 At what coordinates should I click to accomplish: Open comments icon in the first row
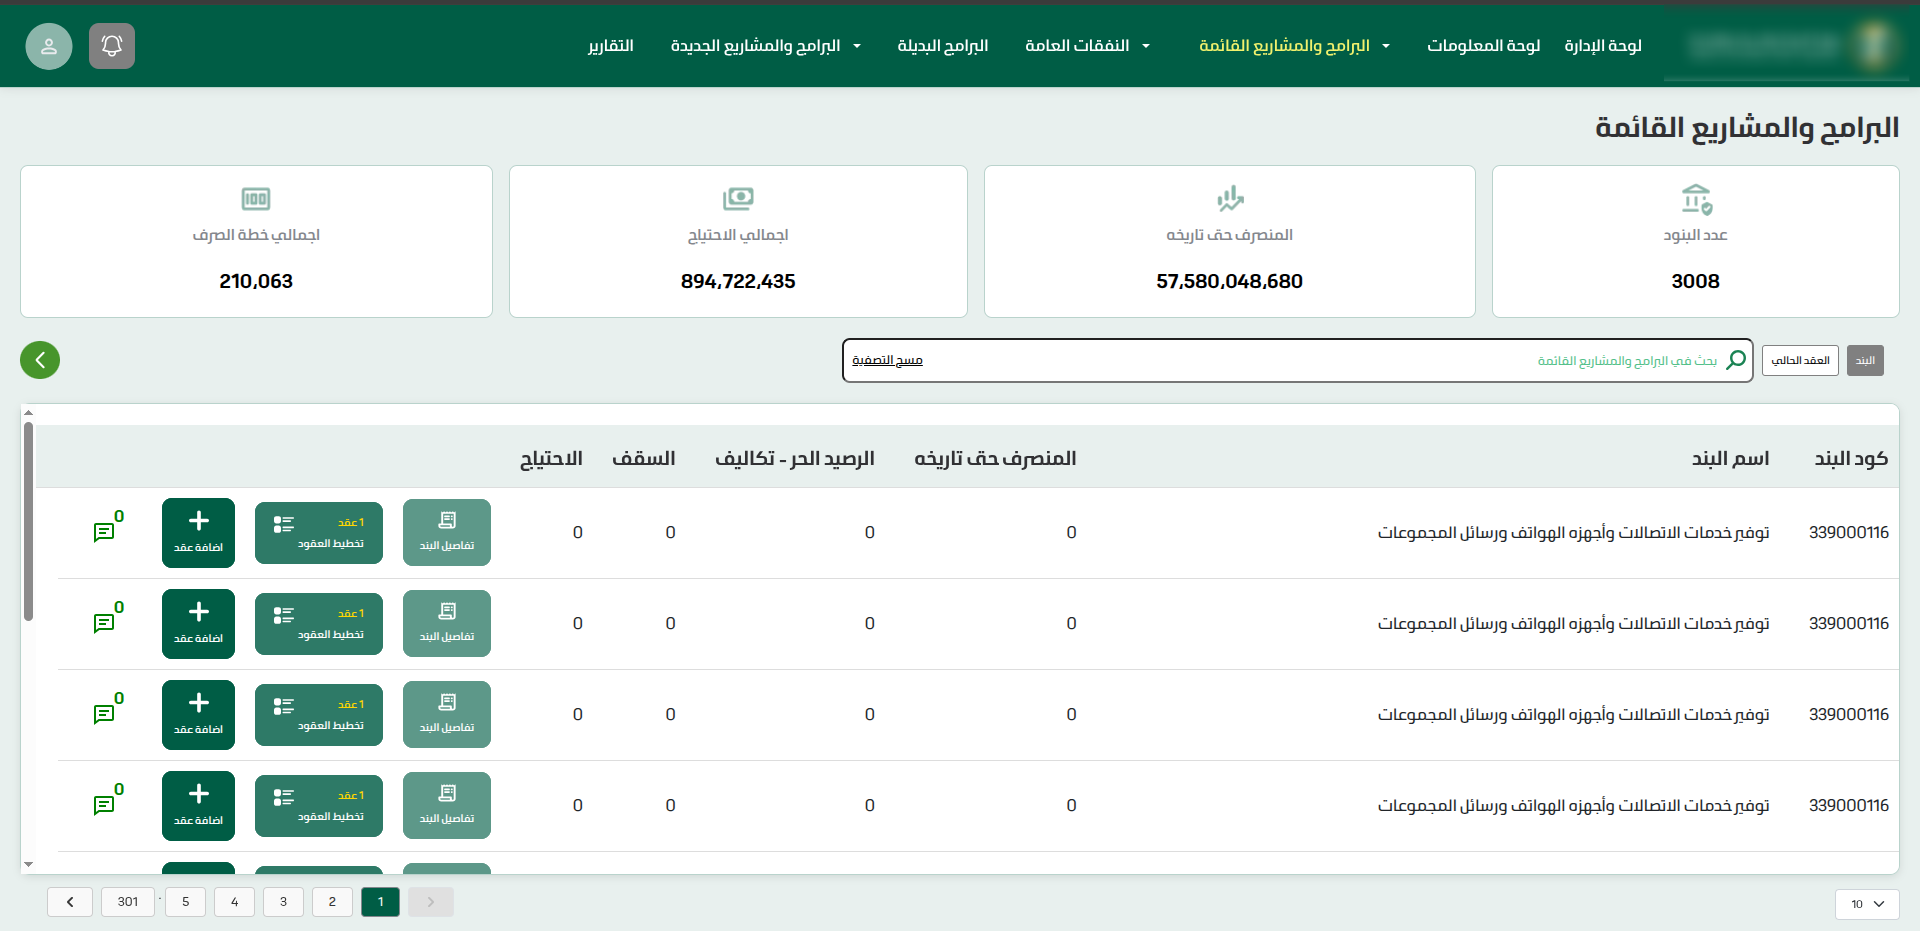[x=104, y=532]
